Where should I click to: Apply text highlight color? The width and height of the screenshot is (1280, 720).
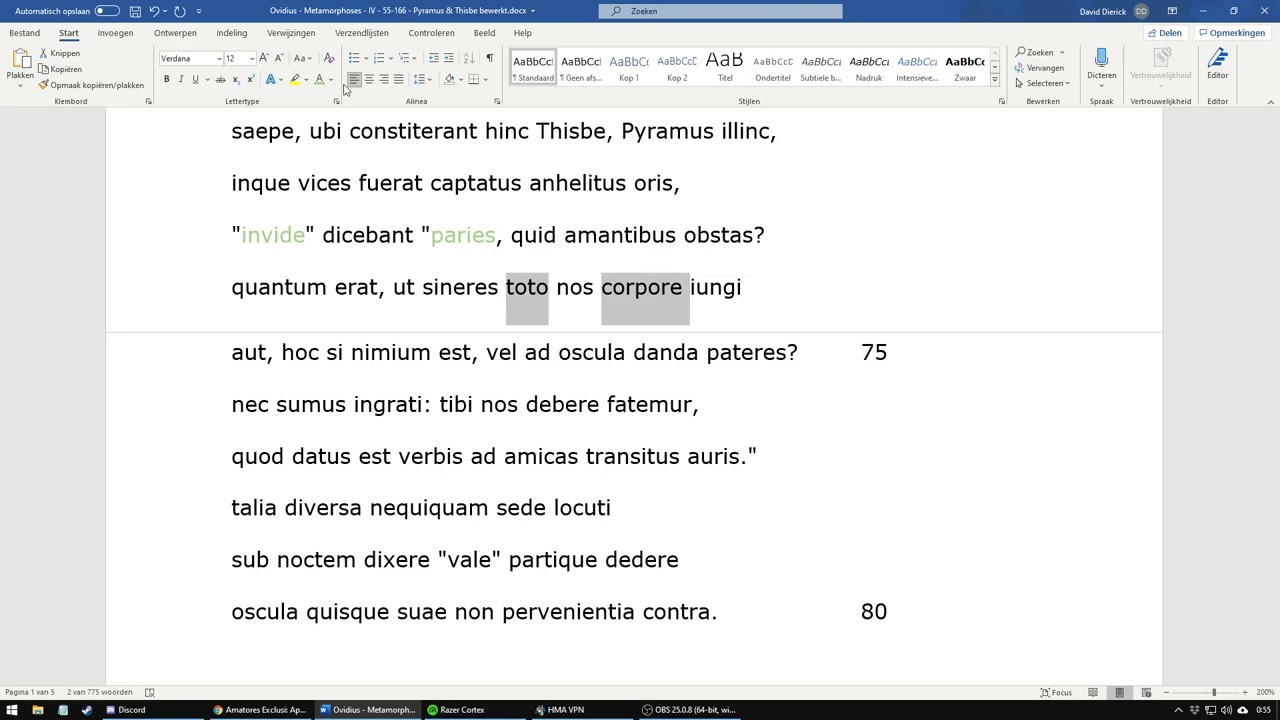(x=294, y=79)
